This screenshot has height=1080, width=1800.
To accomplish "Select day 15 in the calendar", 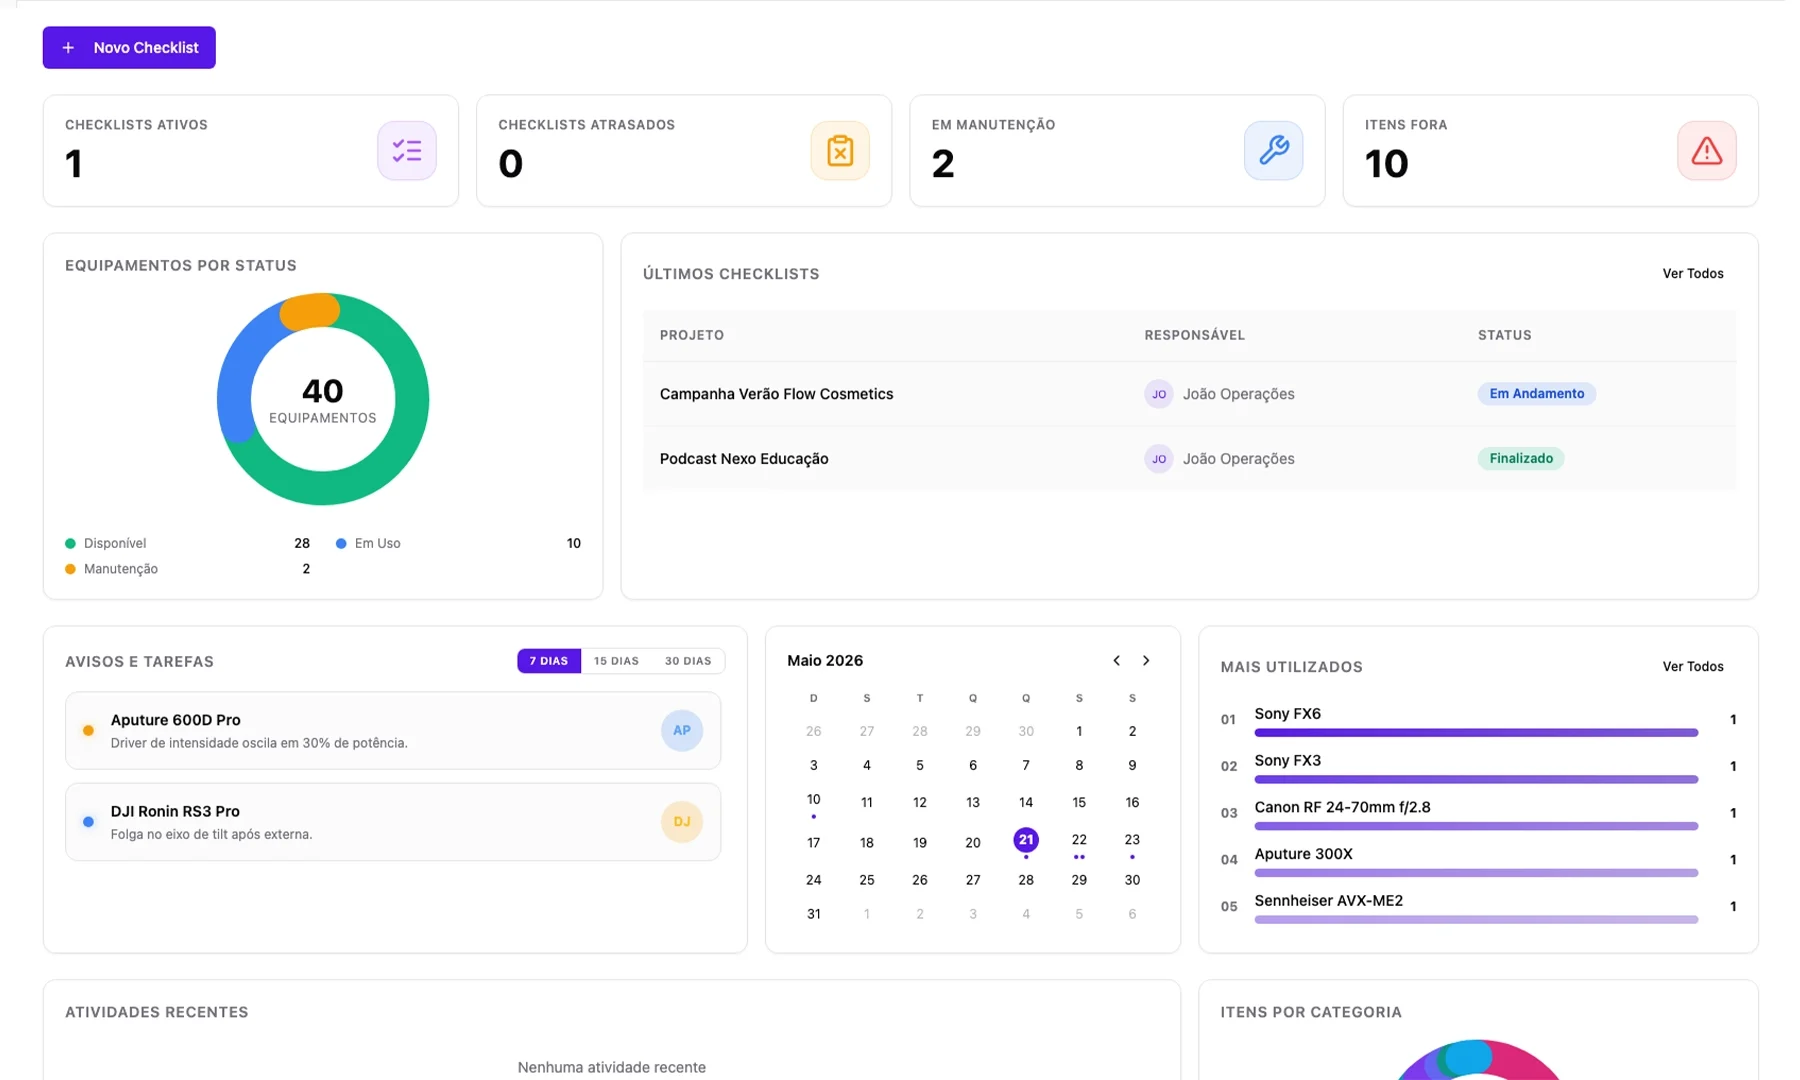I will tap(1079, 802).
